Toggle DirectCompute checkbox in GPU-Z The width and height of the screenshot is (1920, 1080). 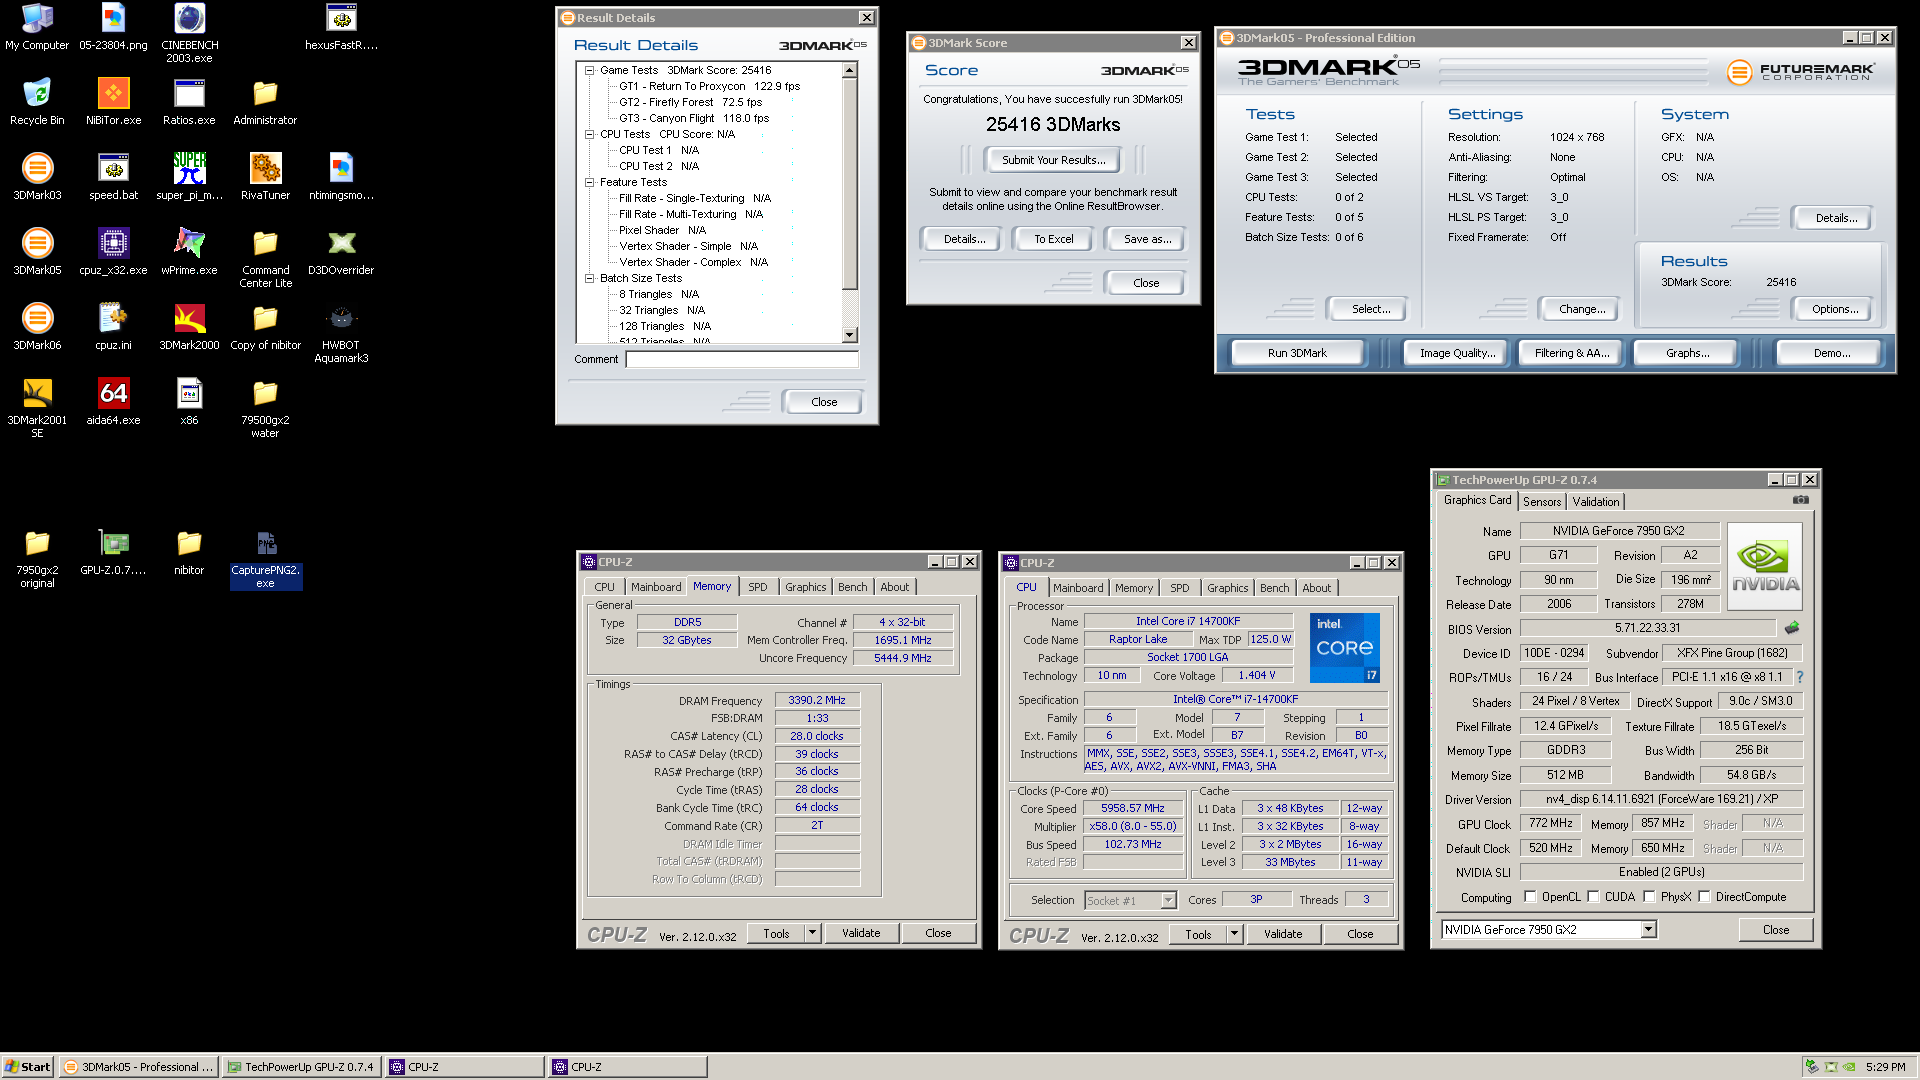pyautogui.click(x=1704, y=897)
